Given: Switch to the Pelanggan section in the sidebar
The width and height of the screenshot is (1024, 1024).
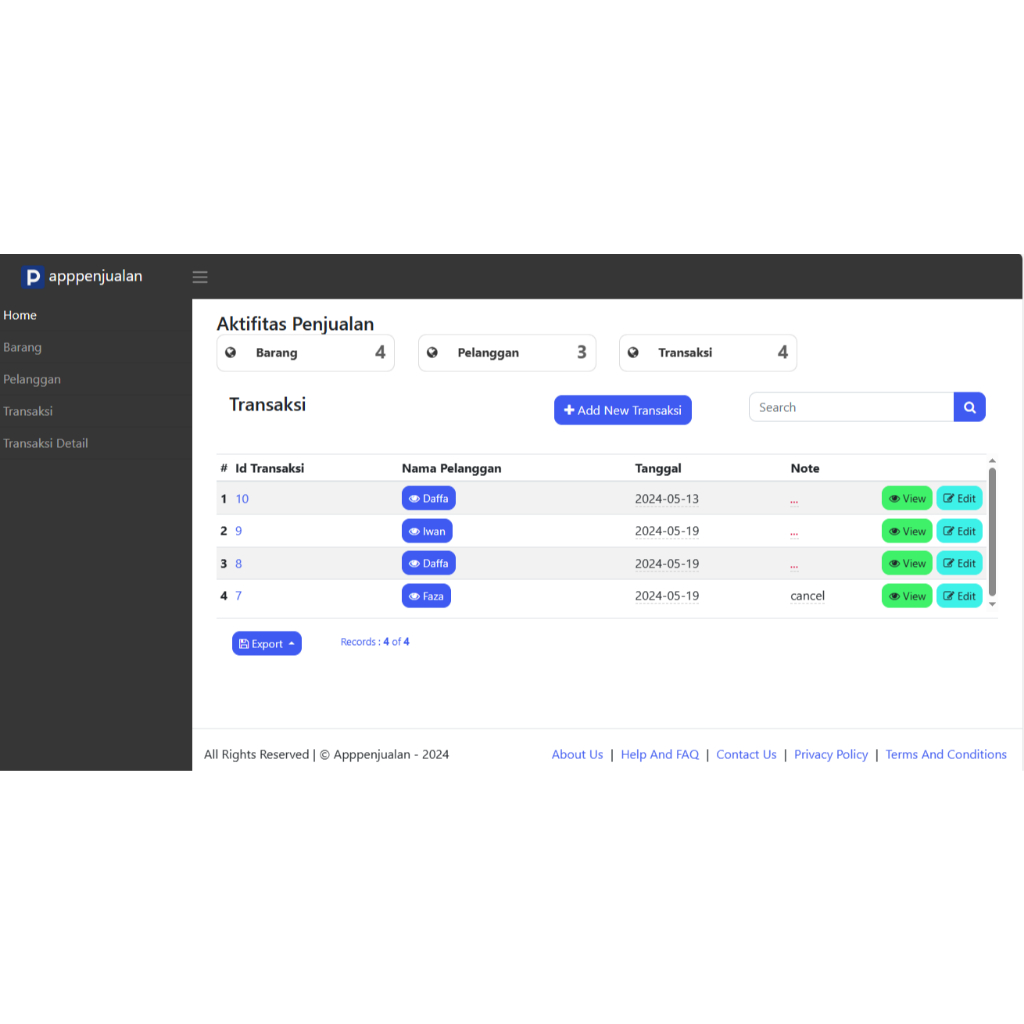Looking at the screenshot, I should [x=32, y=379].
